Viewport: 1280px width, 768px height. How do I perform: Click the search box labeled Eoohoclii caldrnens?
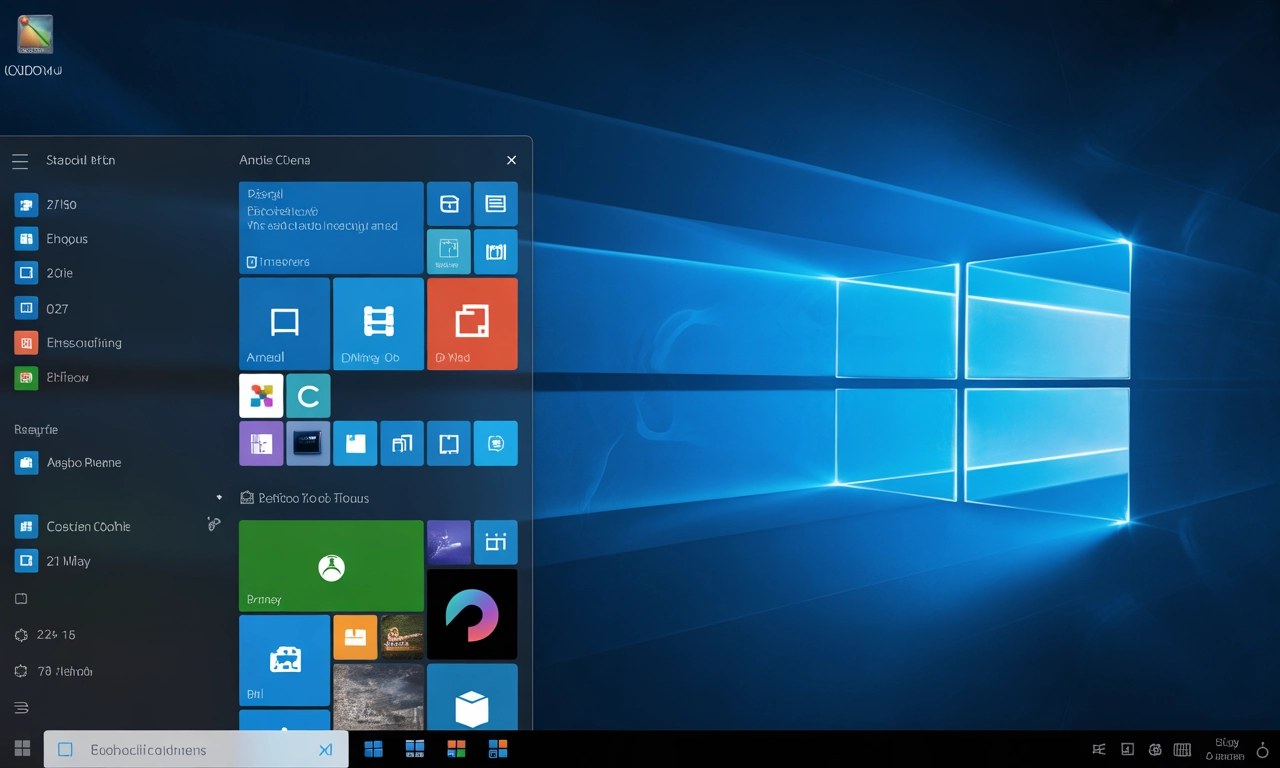click(x=196, y=749)
